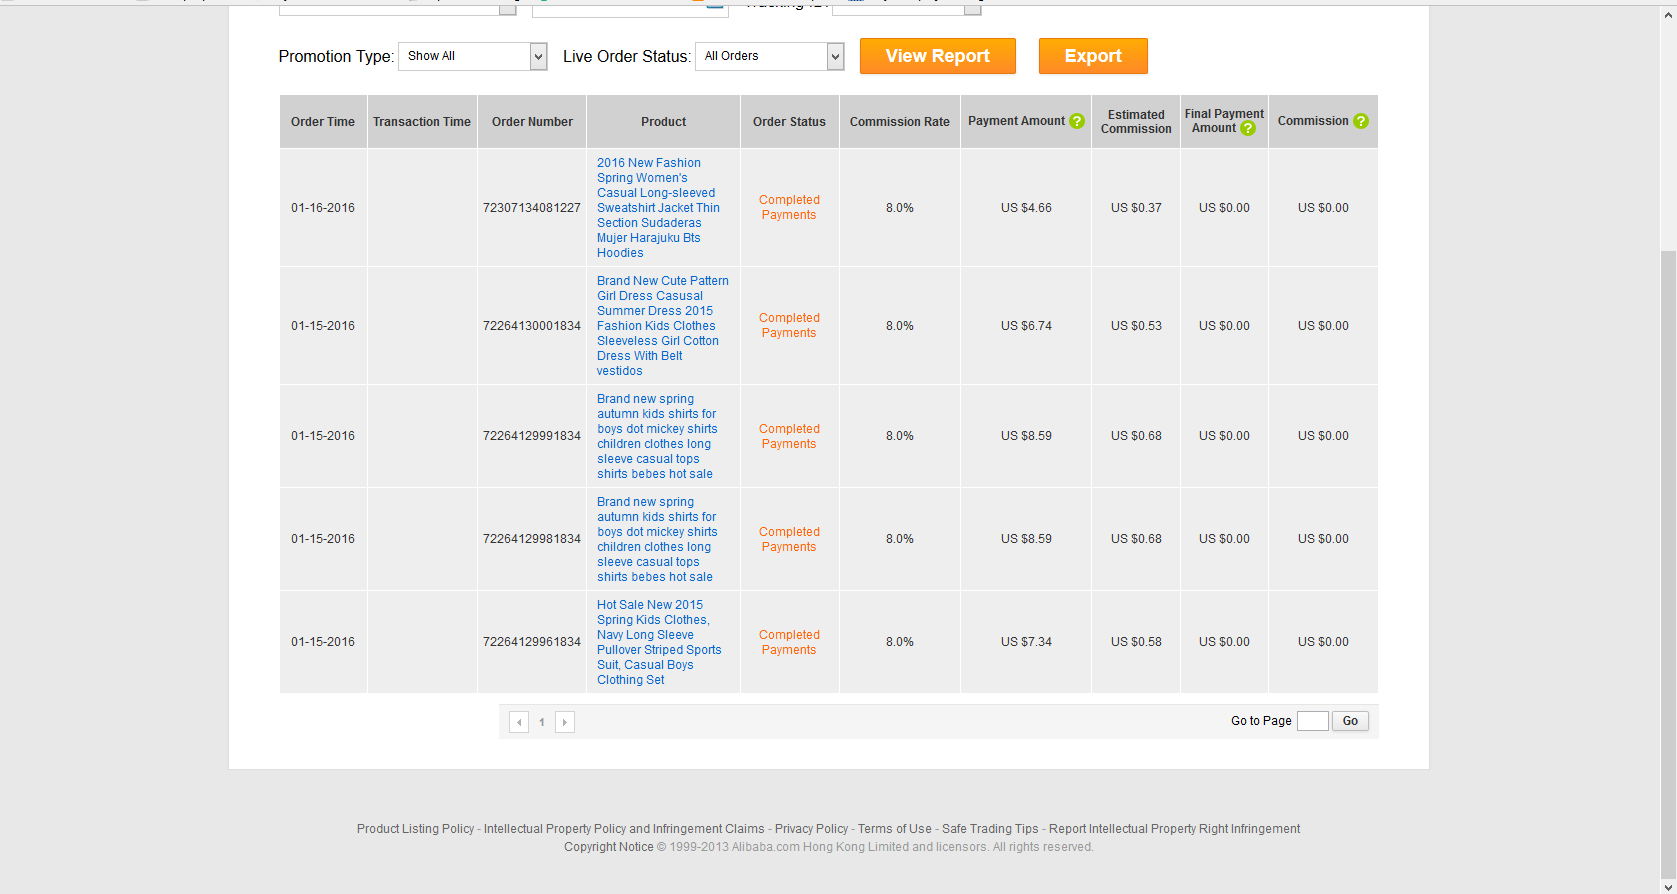The width and height of the screenshot is (1677, 894).
Task: Select page 1 in pagination
Action: click(x=542, y=722)
